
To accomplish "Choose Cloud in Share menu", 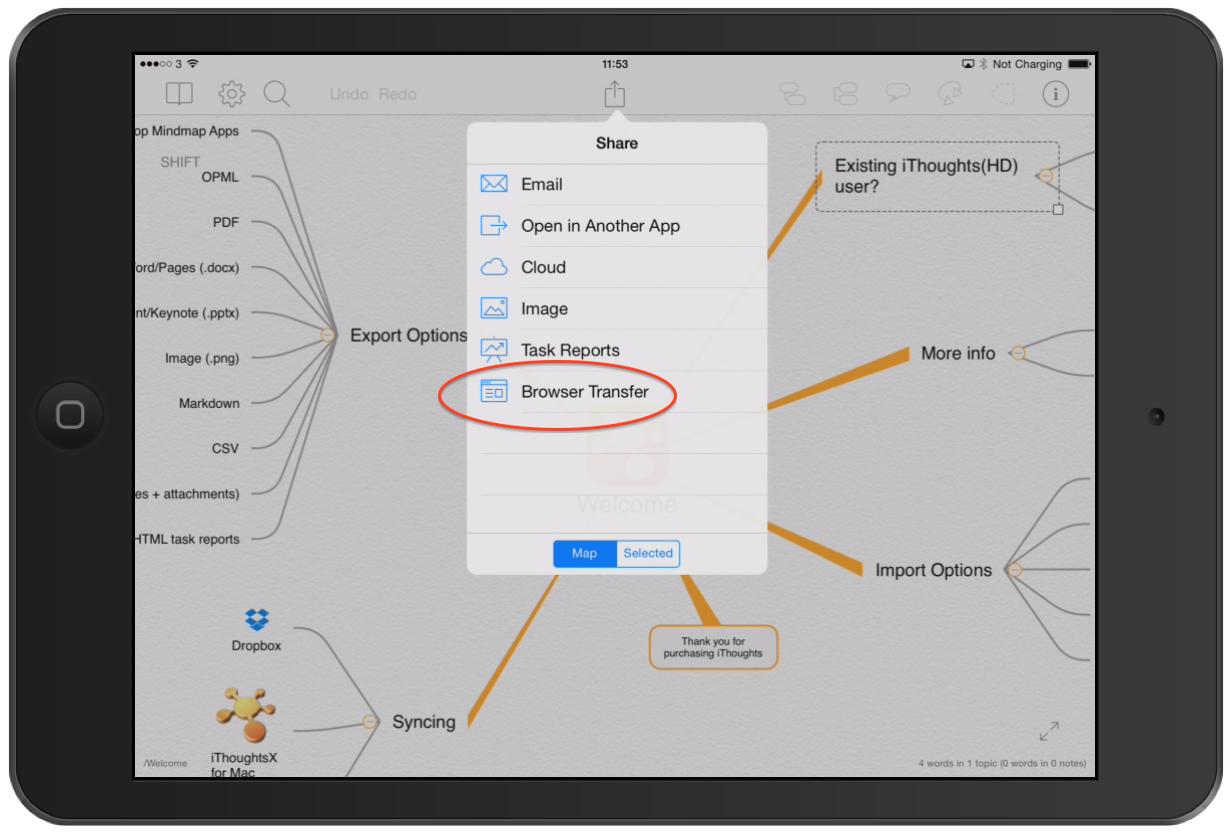I will click(617, 267).
